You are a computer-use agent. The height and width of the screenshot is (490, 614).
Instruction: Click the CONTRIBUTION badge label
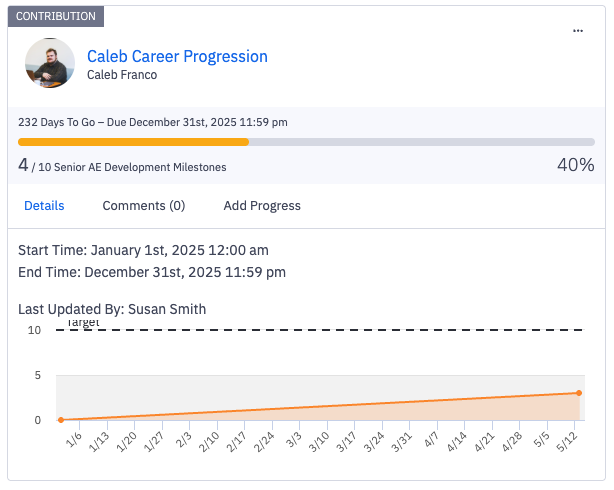click(x=56, y=16)
